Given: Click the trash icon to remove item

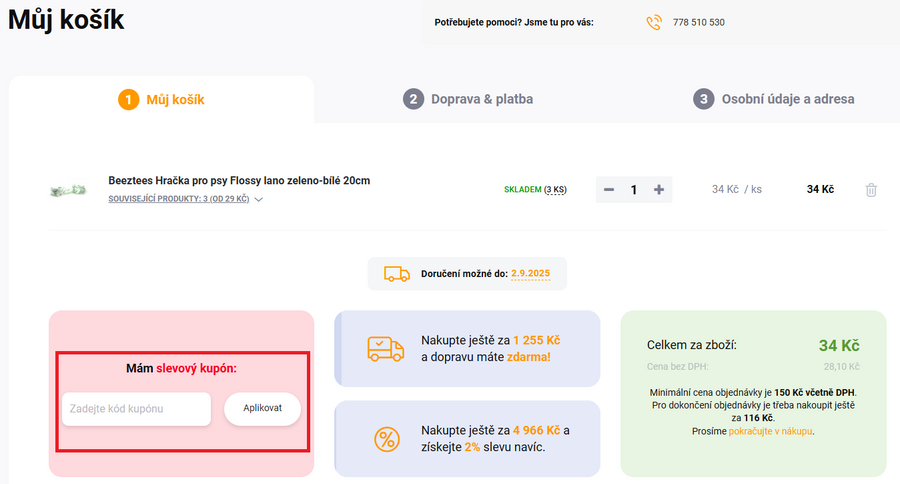Looking at the screenshot, I should (x=871, y=190).
